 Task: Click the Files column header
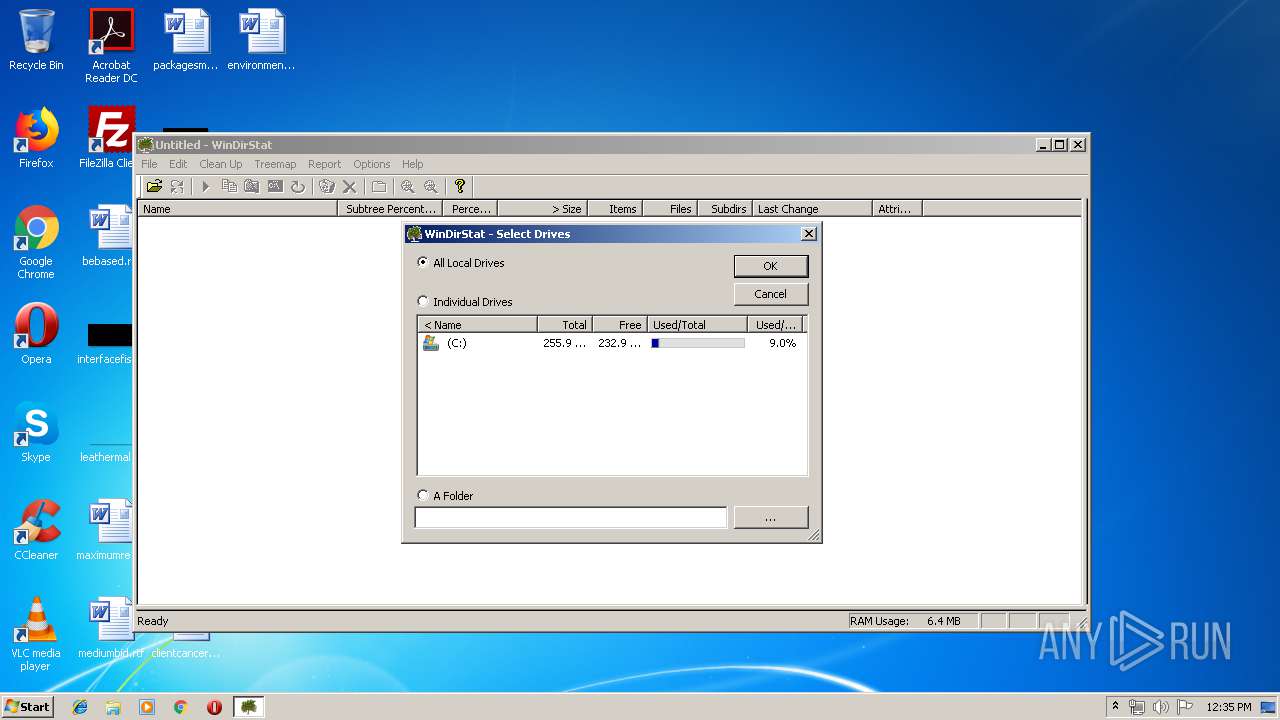click(x=670, y=209)
